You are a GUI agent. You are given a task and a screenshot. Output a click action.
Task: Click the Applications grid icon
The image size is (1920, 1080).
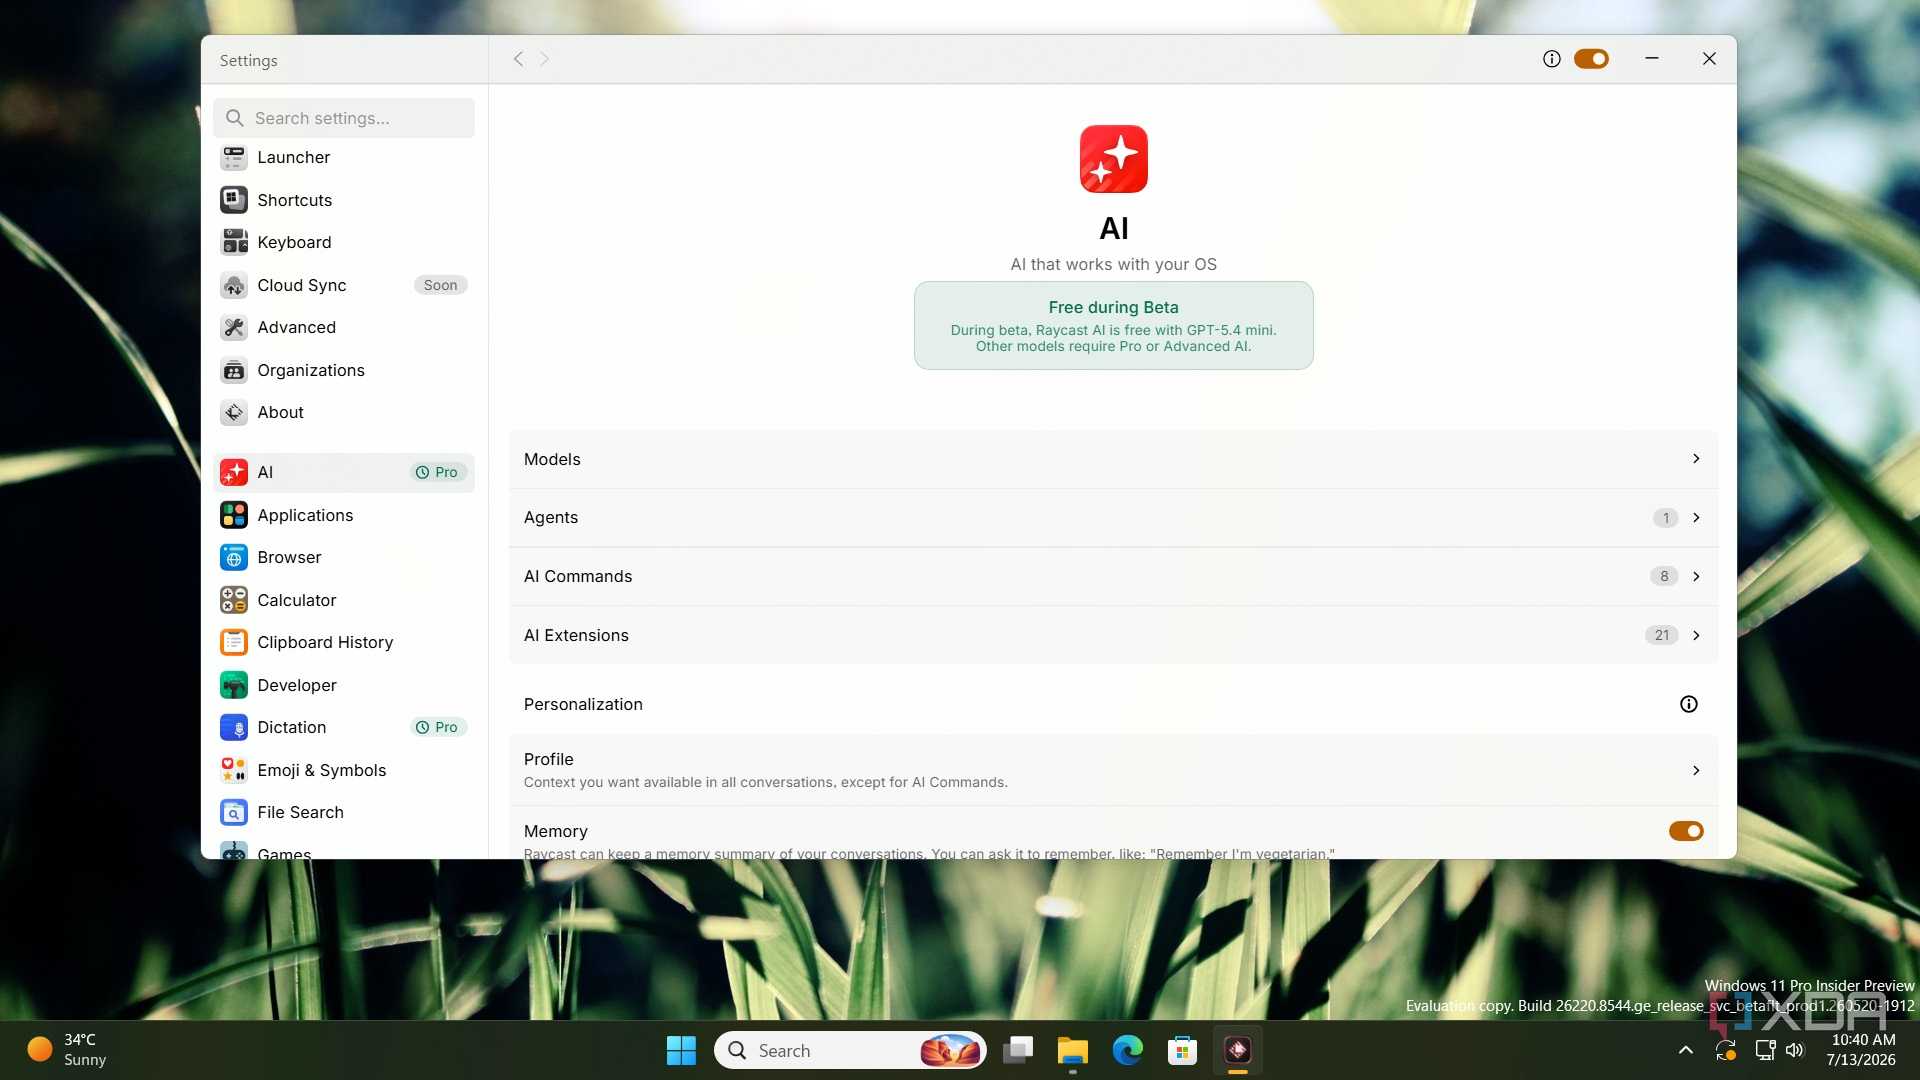[234, 515]
